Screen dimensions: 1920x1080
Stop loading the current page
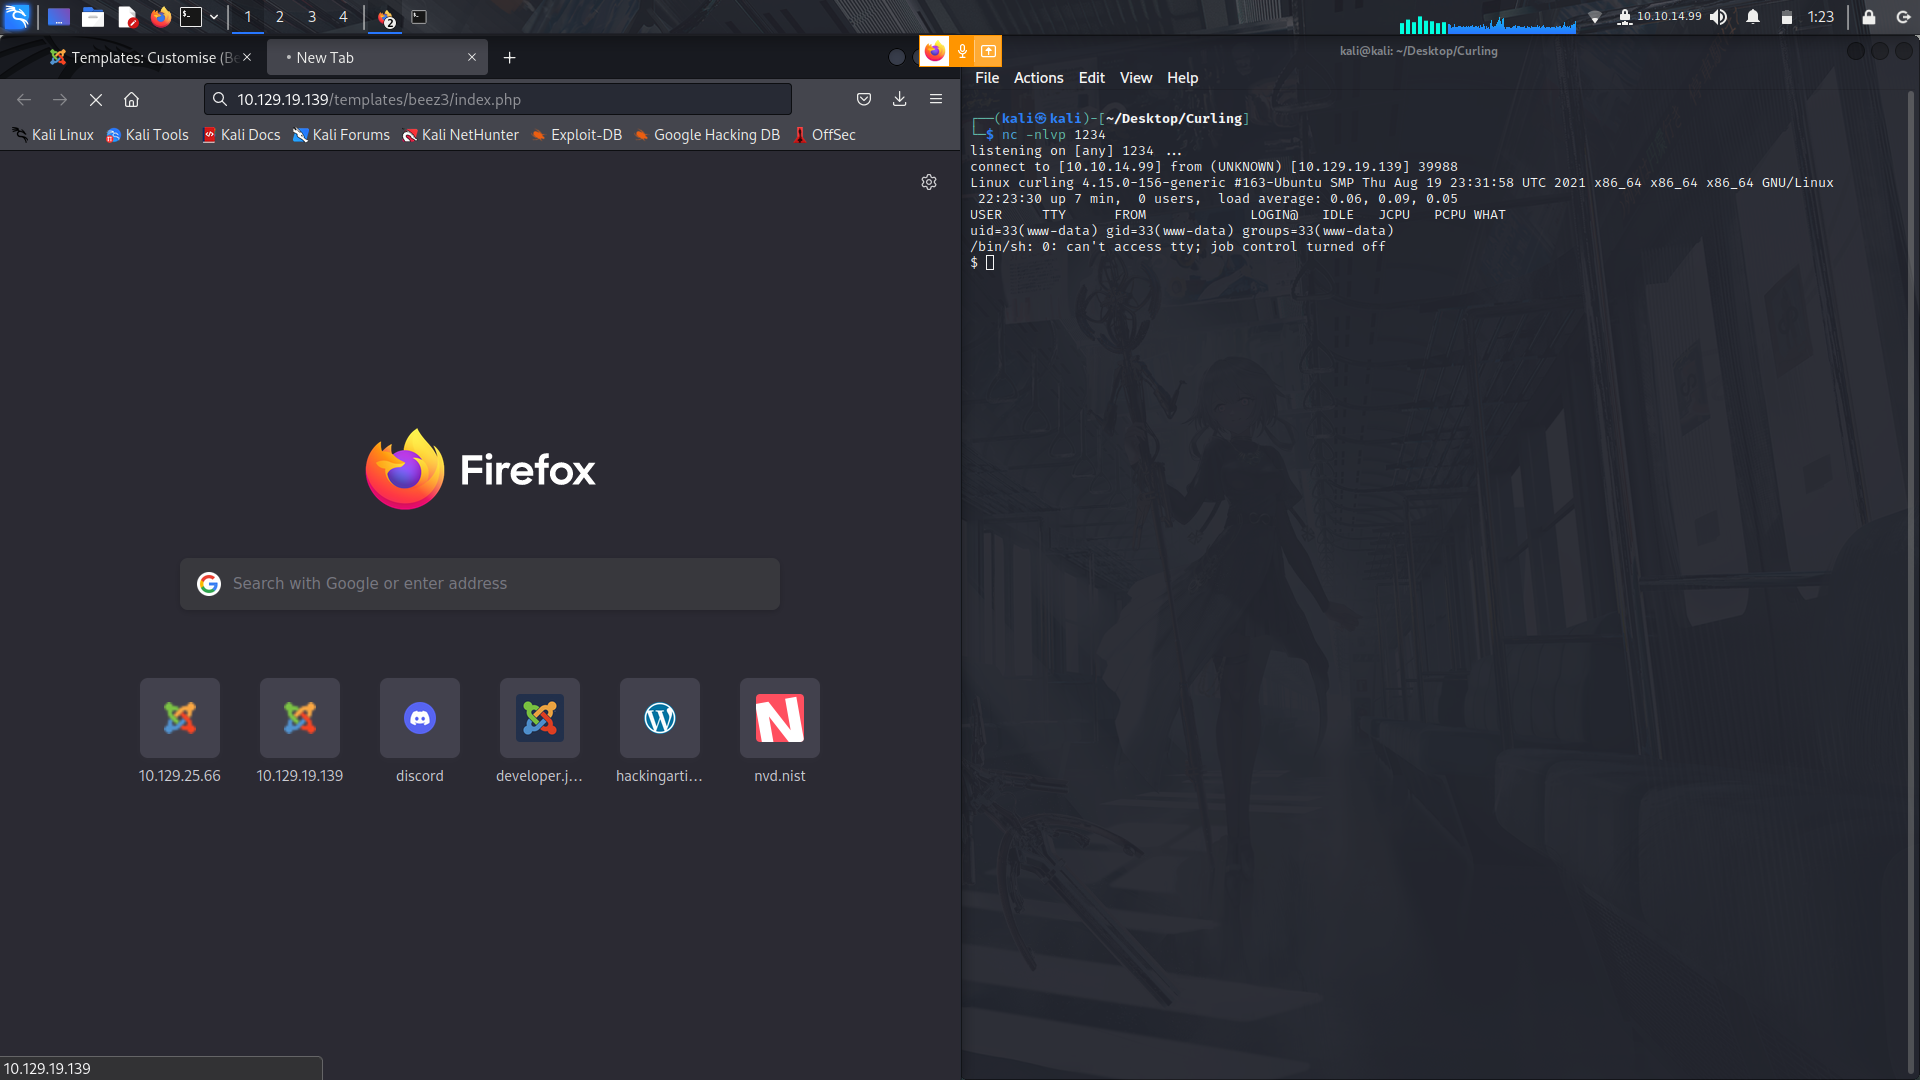point(96,99)
